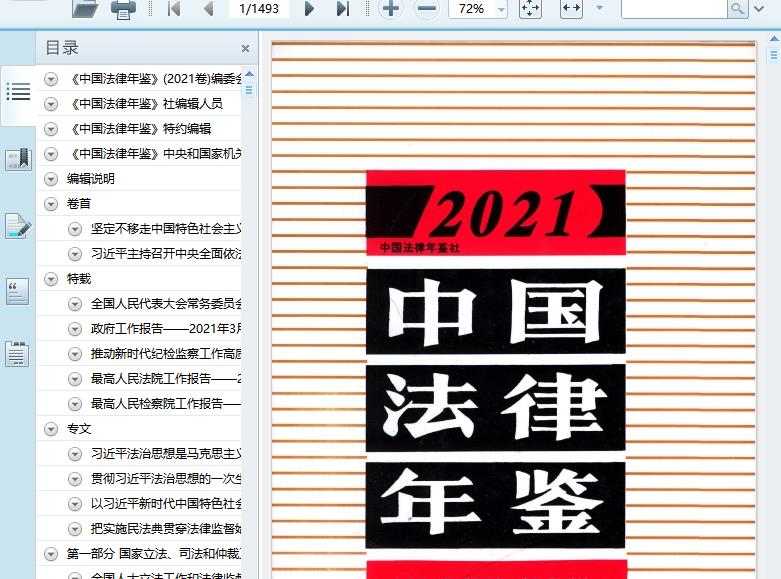The height and width of the screenshot is (579, 781).
Task: Click the document view scrollbar thumb
Action: click(x=774, y=54)
